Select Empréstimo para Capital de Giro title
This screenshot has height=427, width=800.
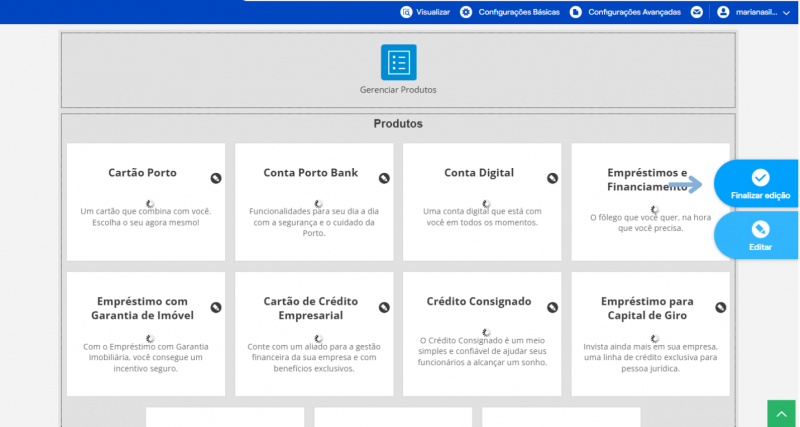pyautogui.click(x=647, y=308)
